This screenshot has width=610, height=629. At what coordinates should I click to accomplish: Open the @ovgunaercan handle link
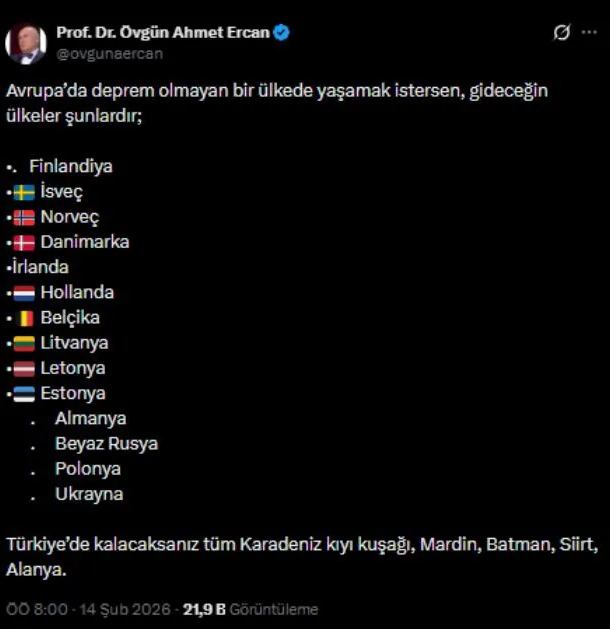pos(109,53)
